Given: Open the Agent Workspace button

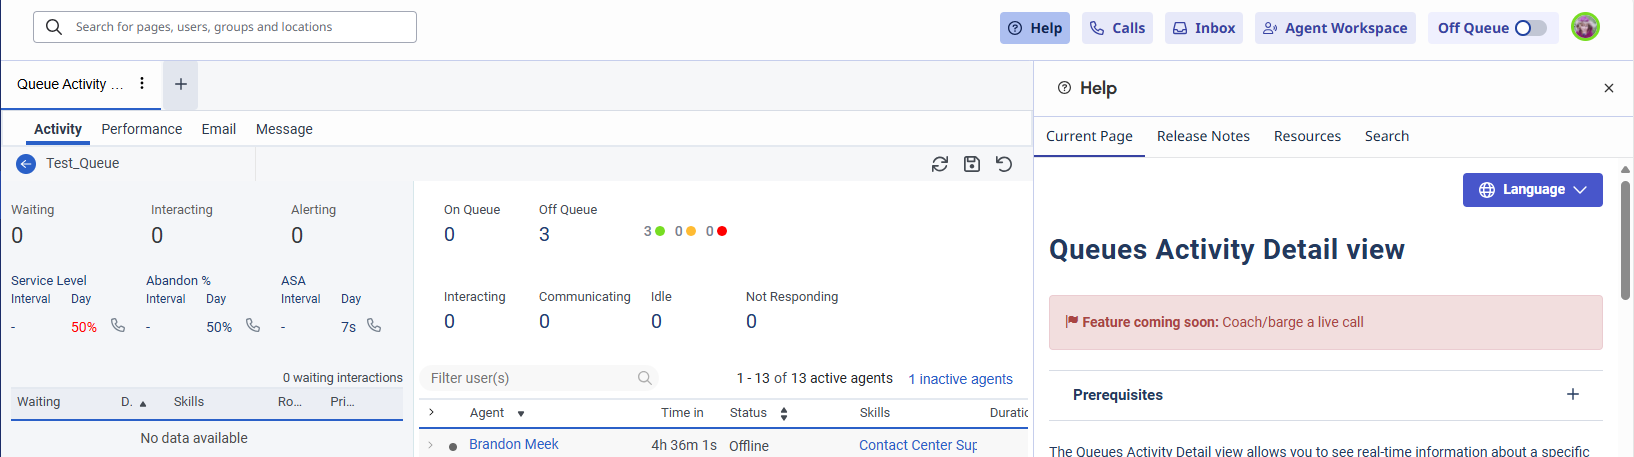Looking at the screenshot, I should [x=1334, y=28].
